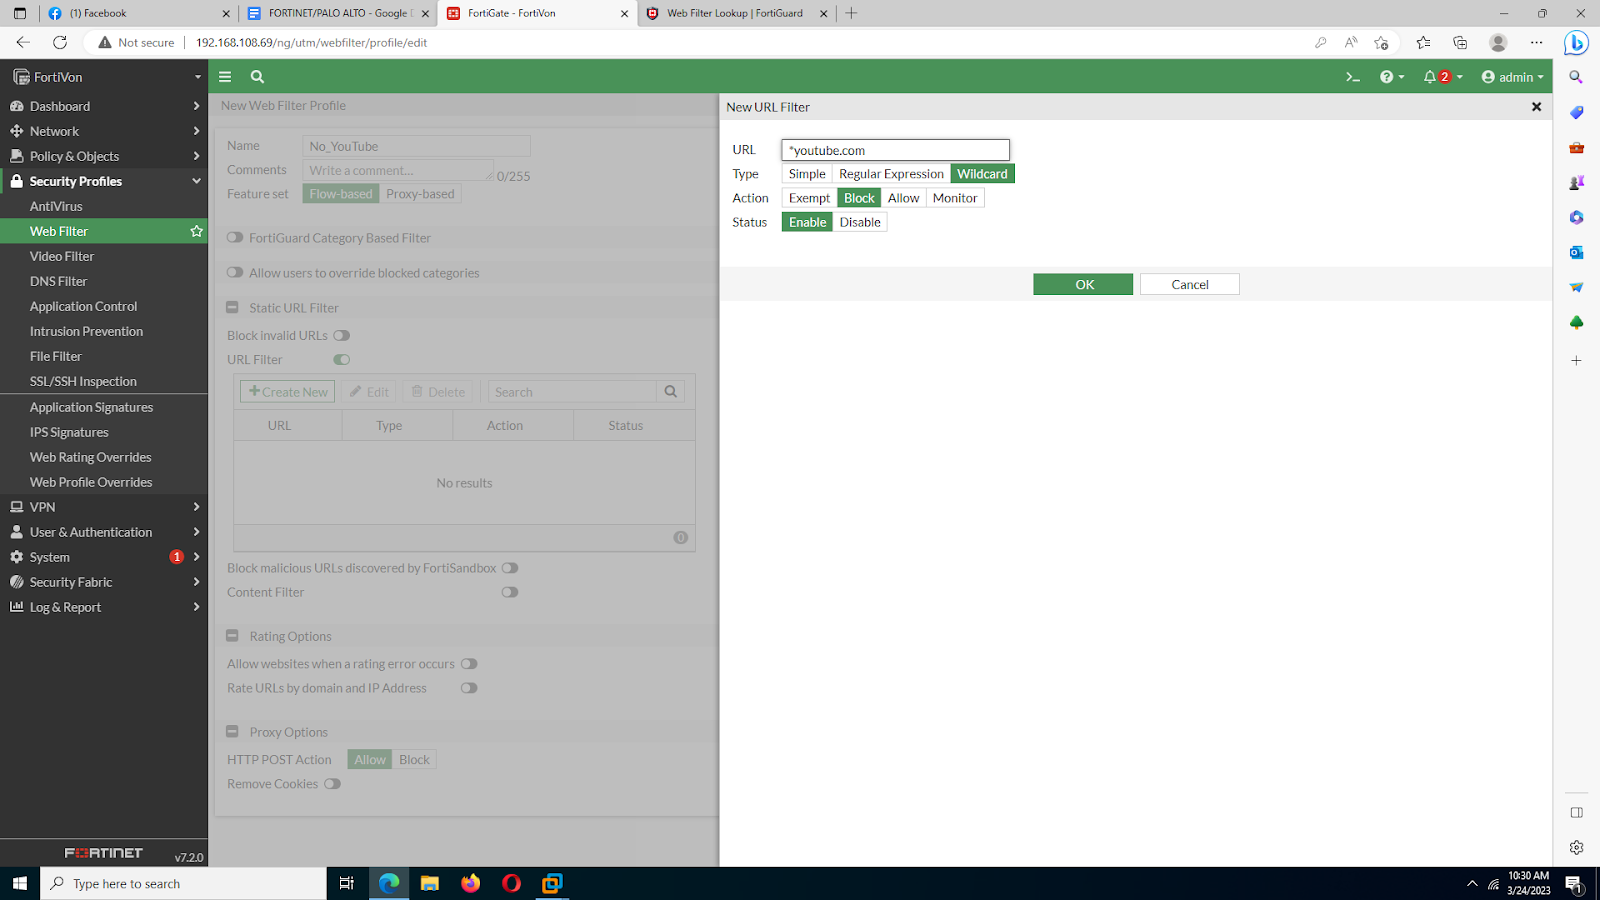The height and width of the screenshot is (900, 1600).
Task: Select the Simple URL type
Action: [x=807, y=174]
